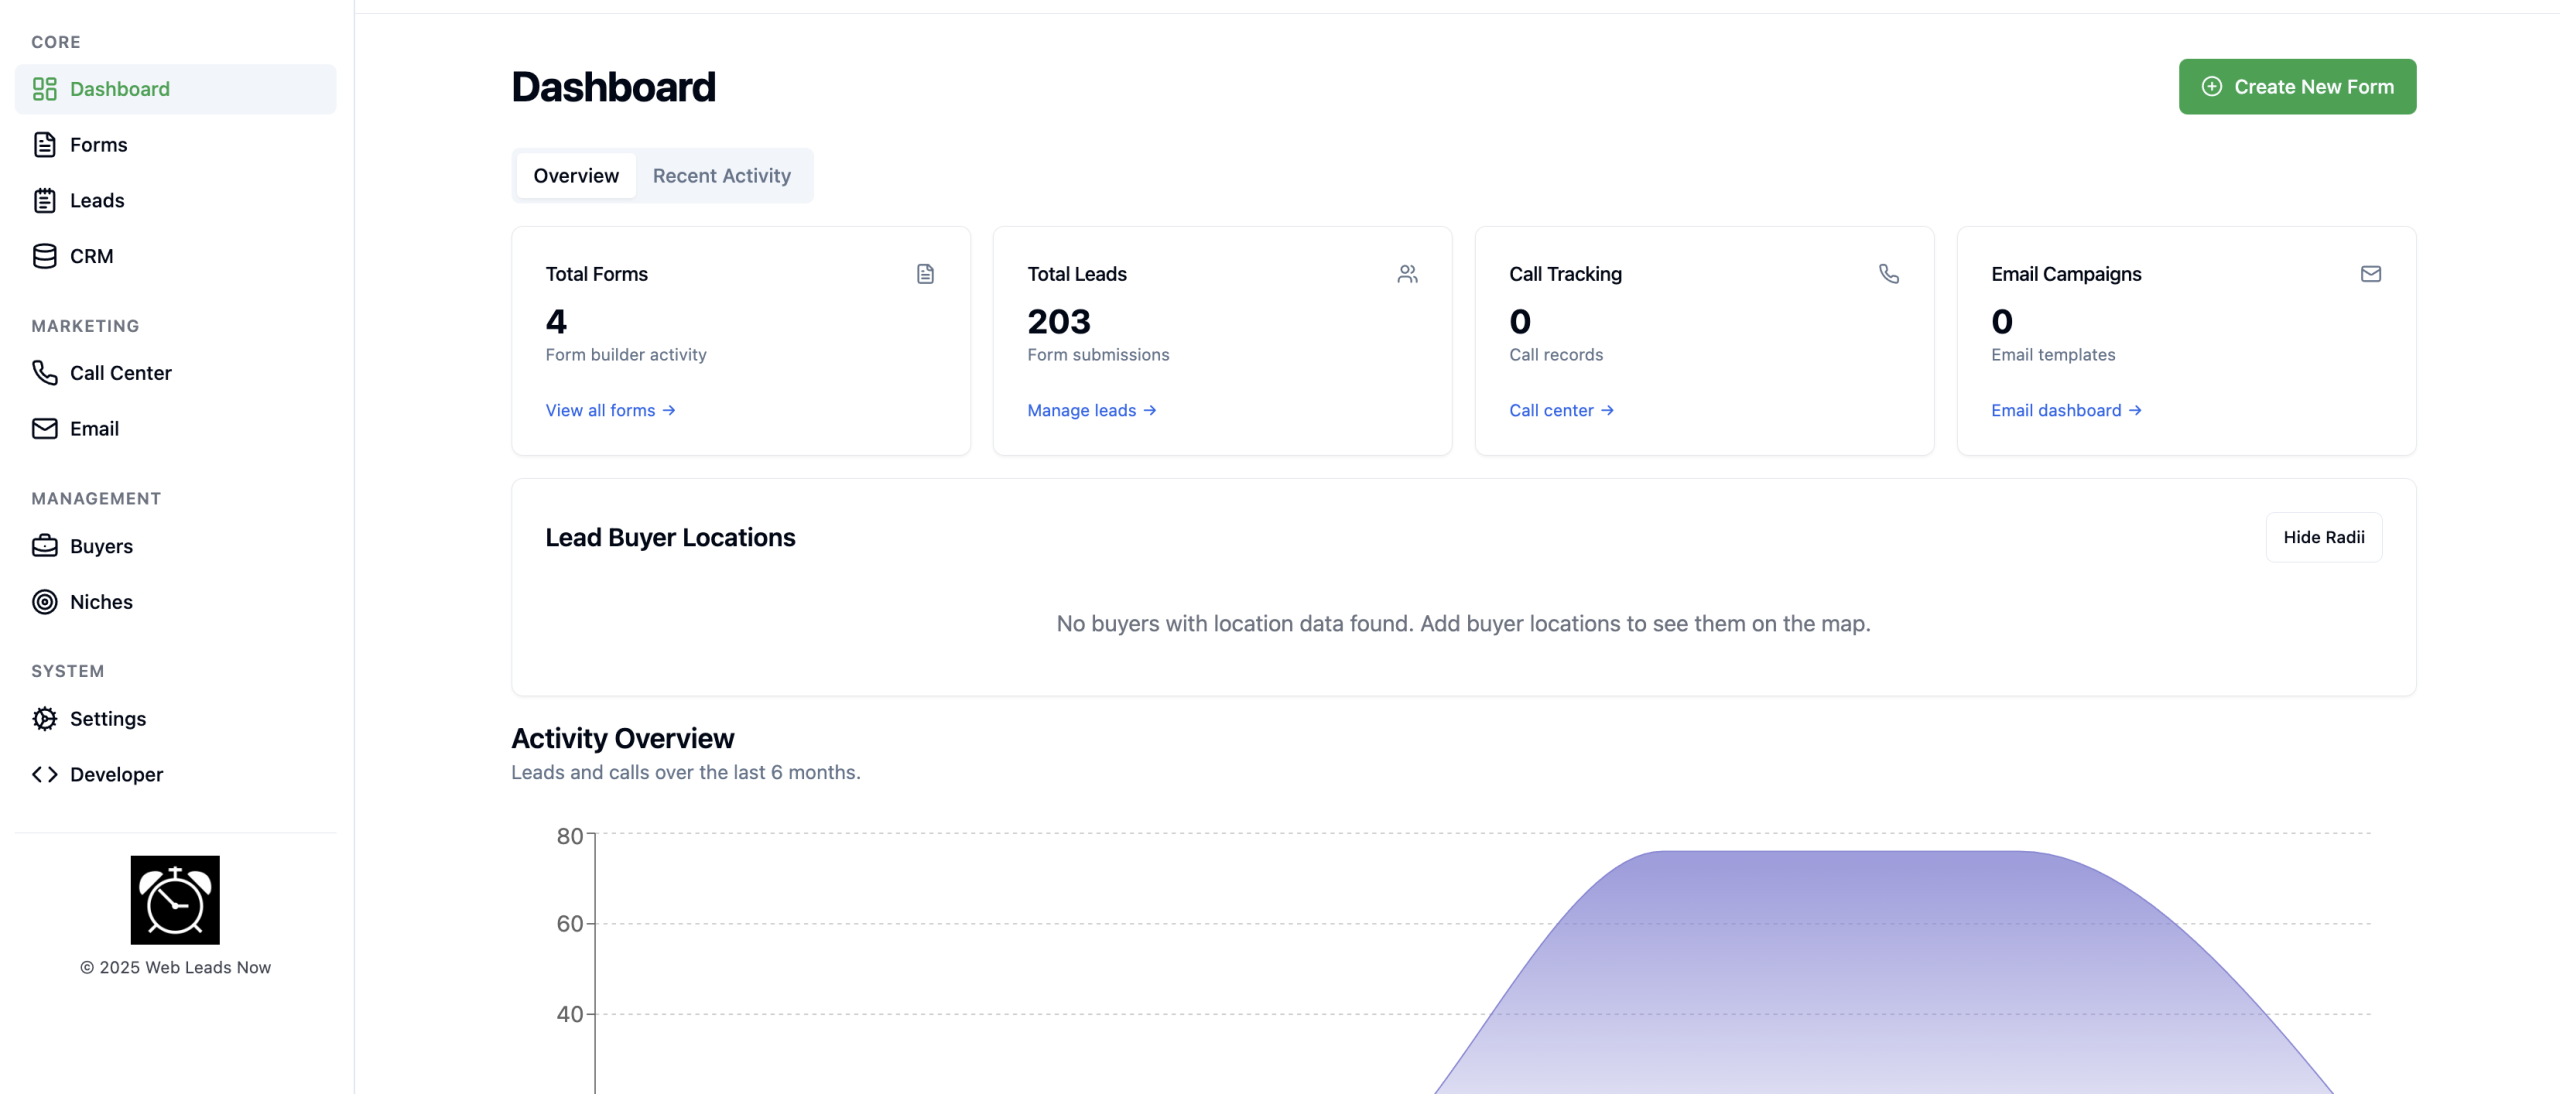Click the alarm clock logo in sidebar footer
Image resolution: width=2560 pixels, height=1094 pixels.
pyautogui.click(x=175, y=900)
